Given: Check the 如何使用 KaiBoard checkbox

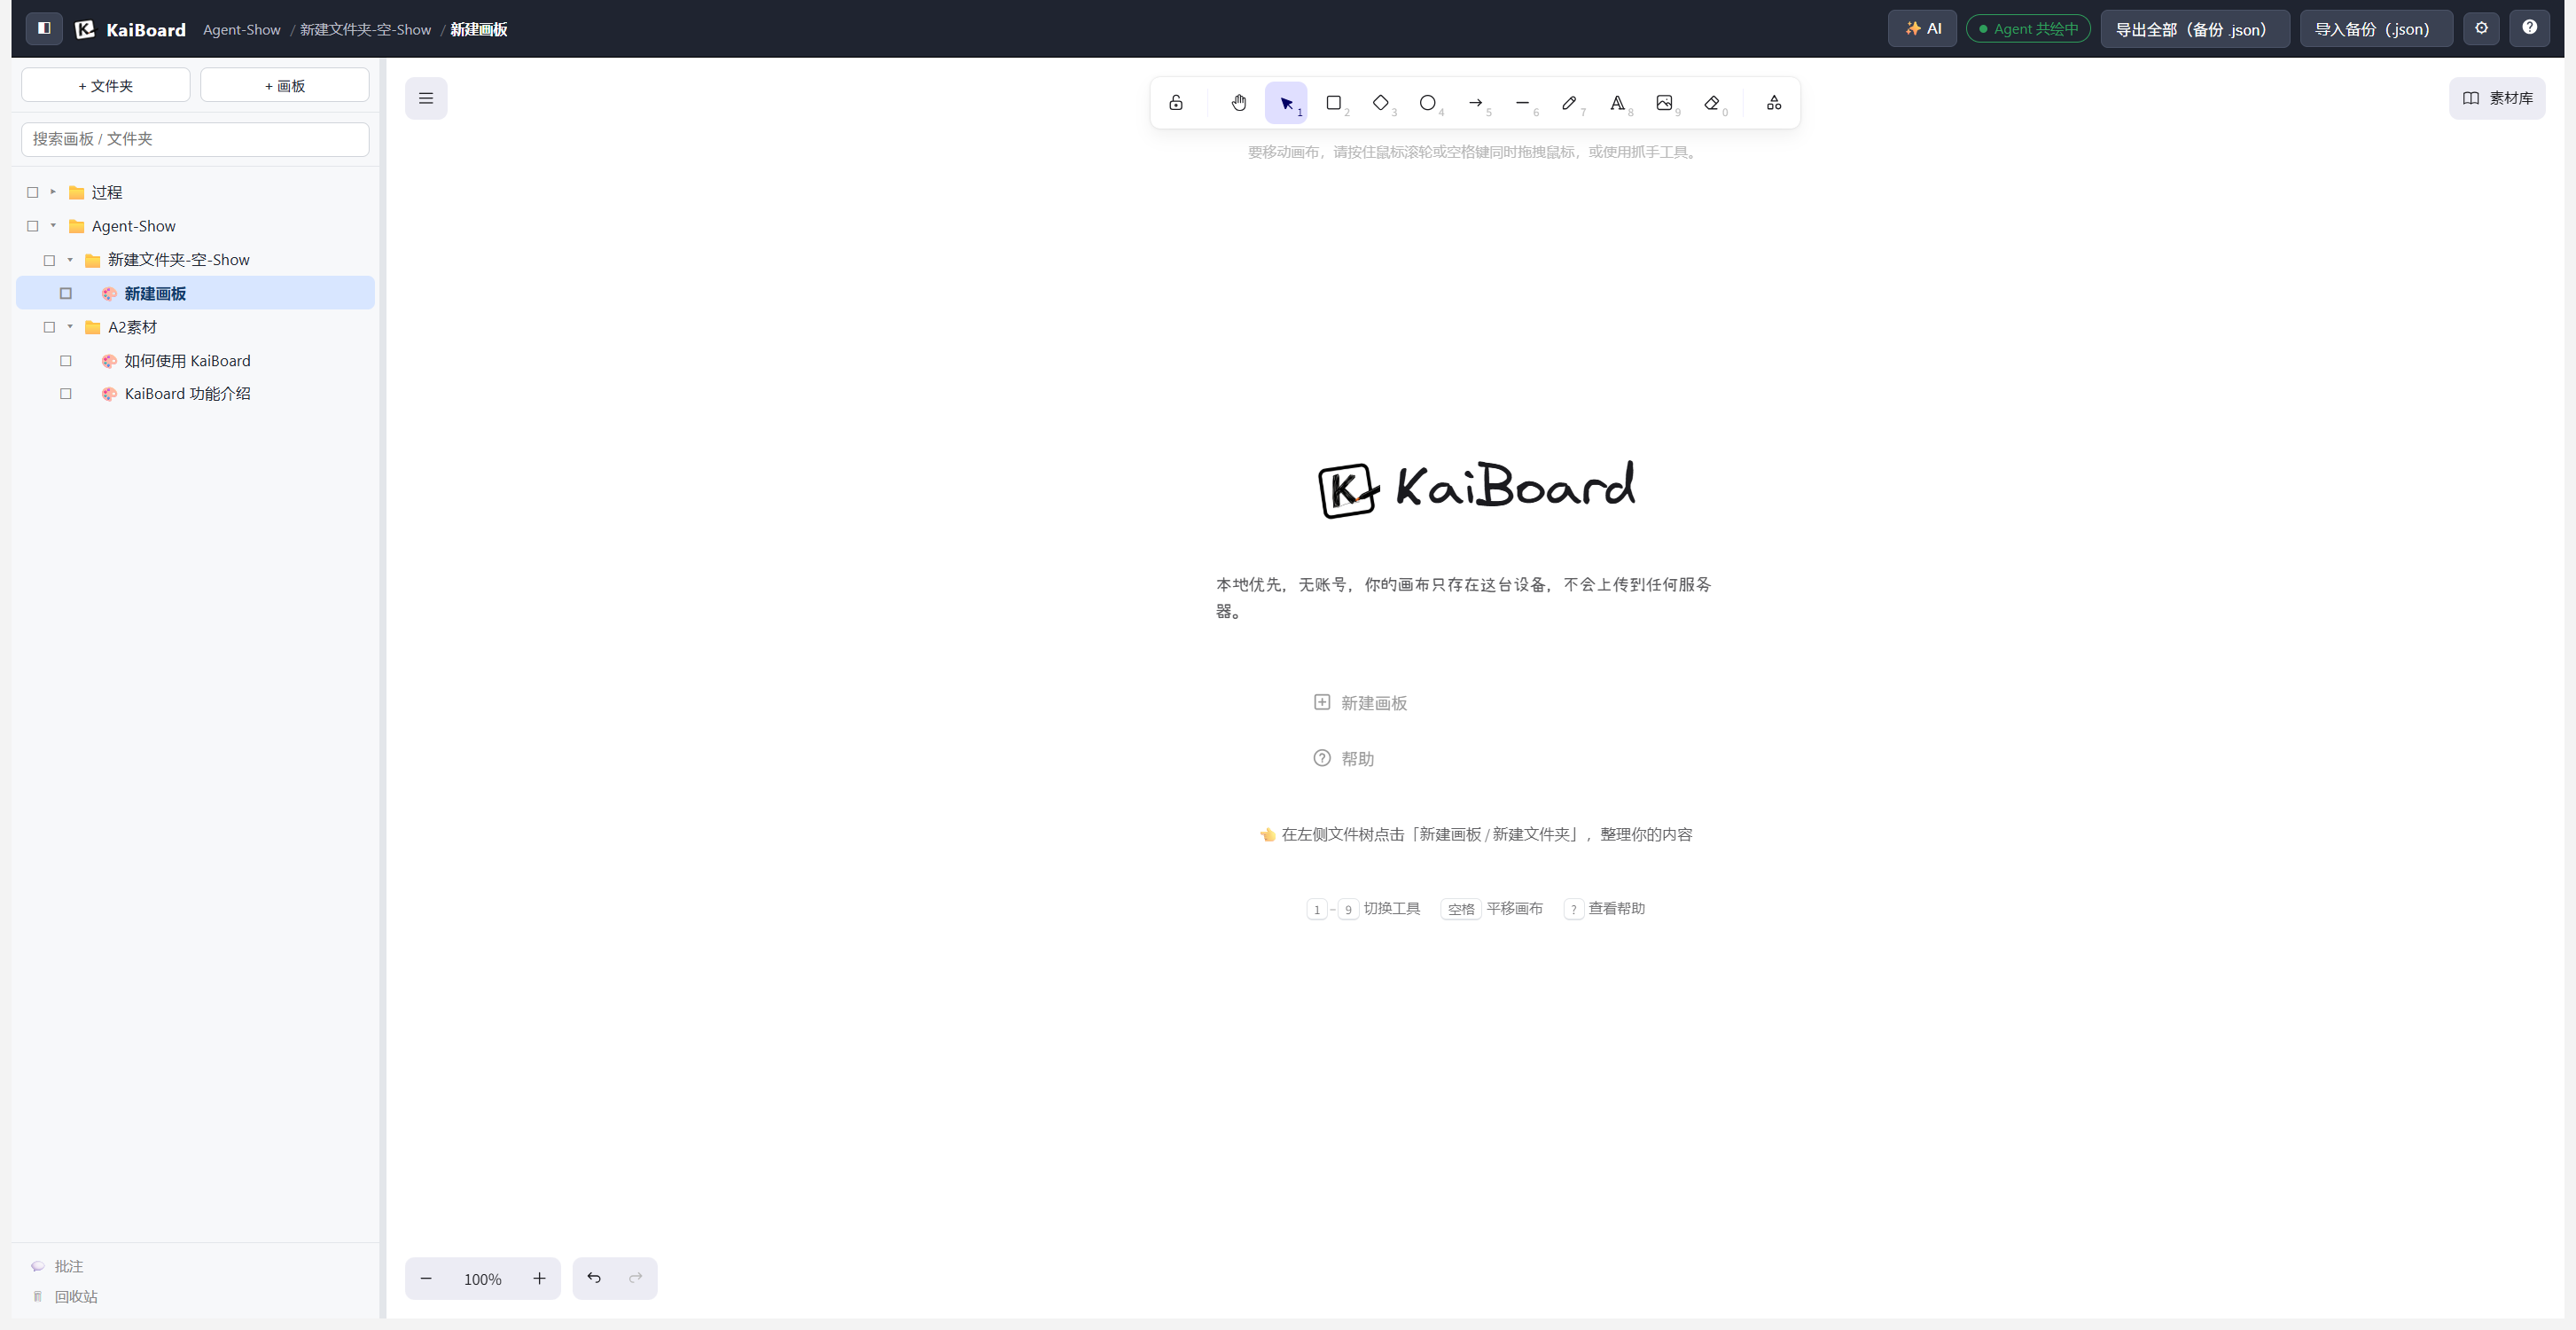Looking at the screenshot, I should point(66,361).
